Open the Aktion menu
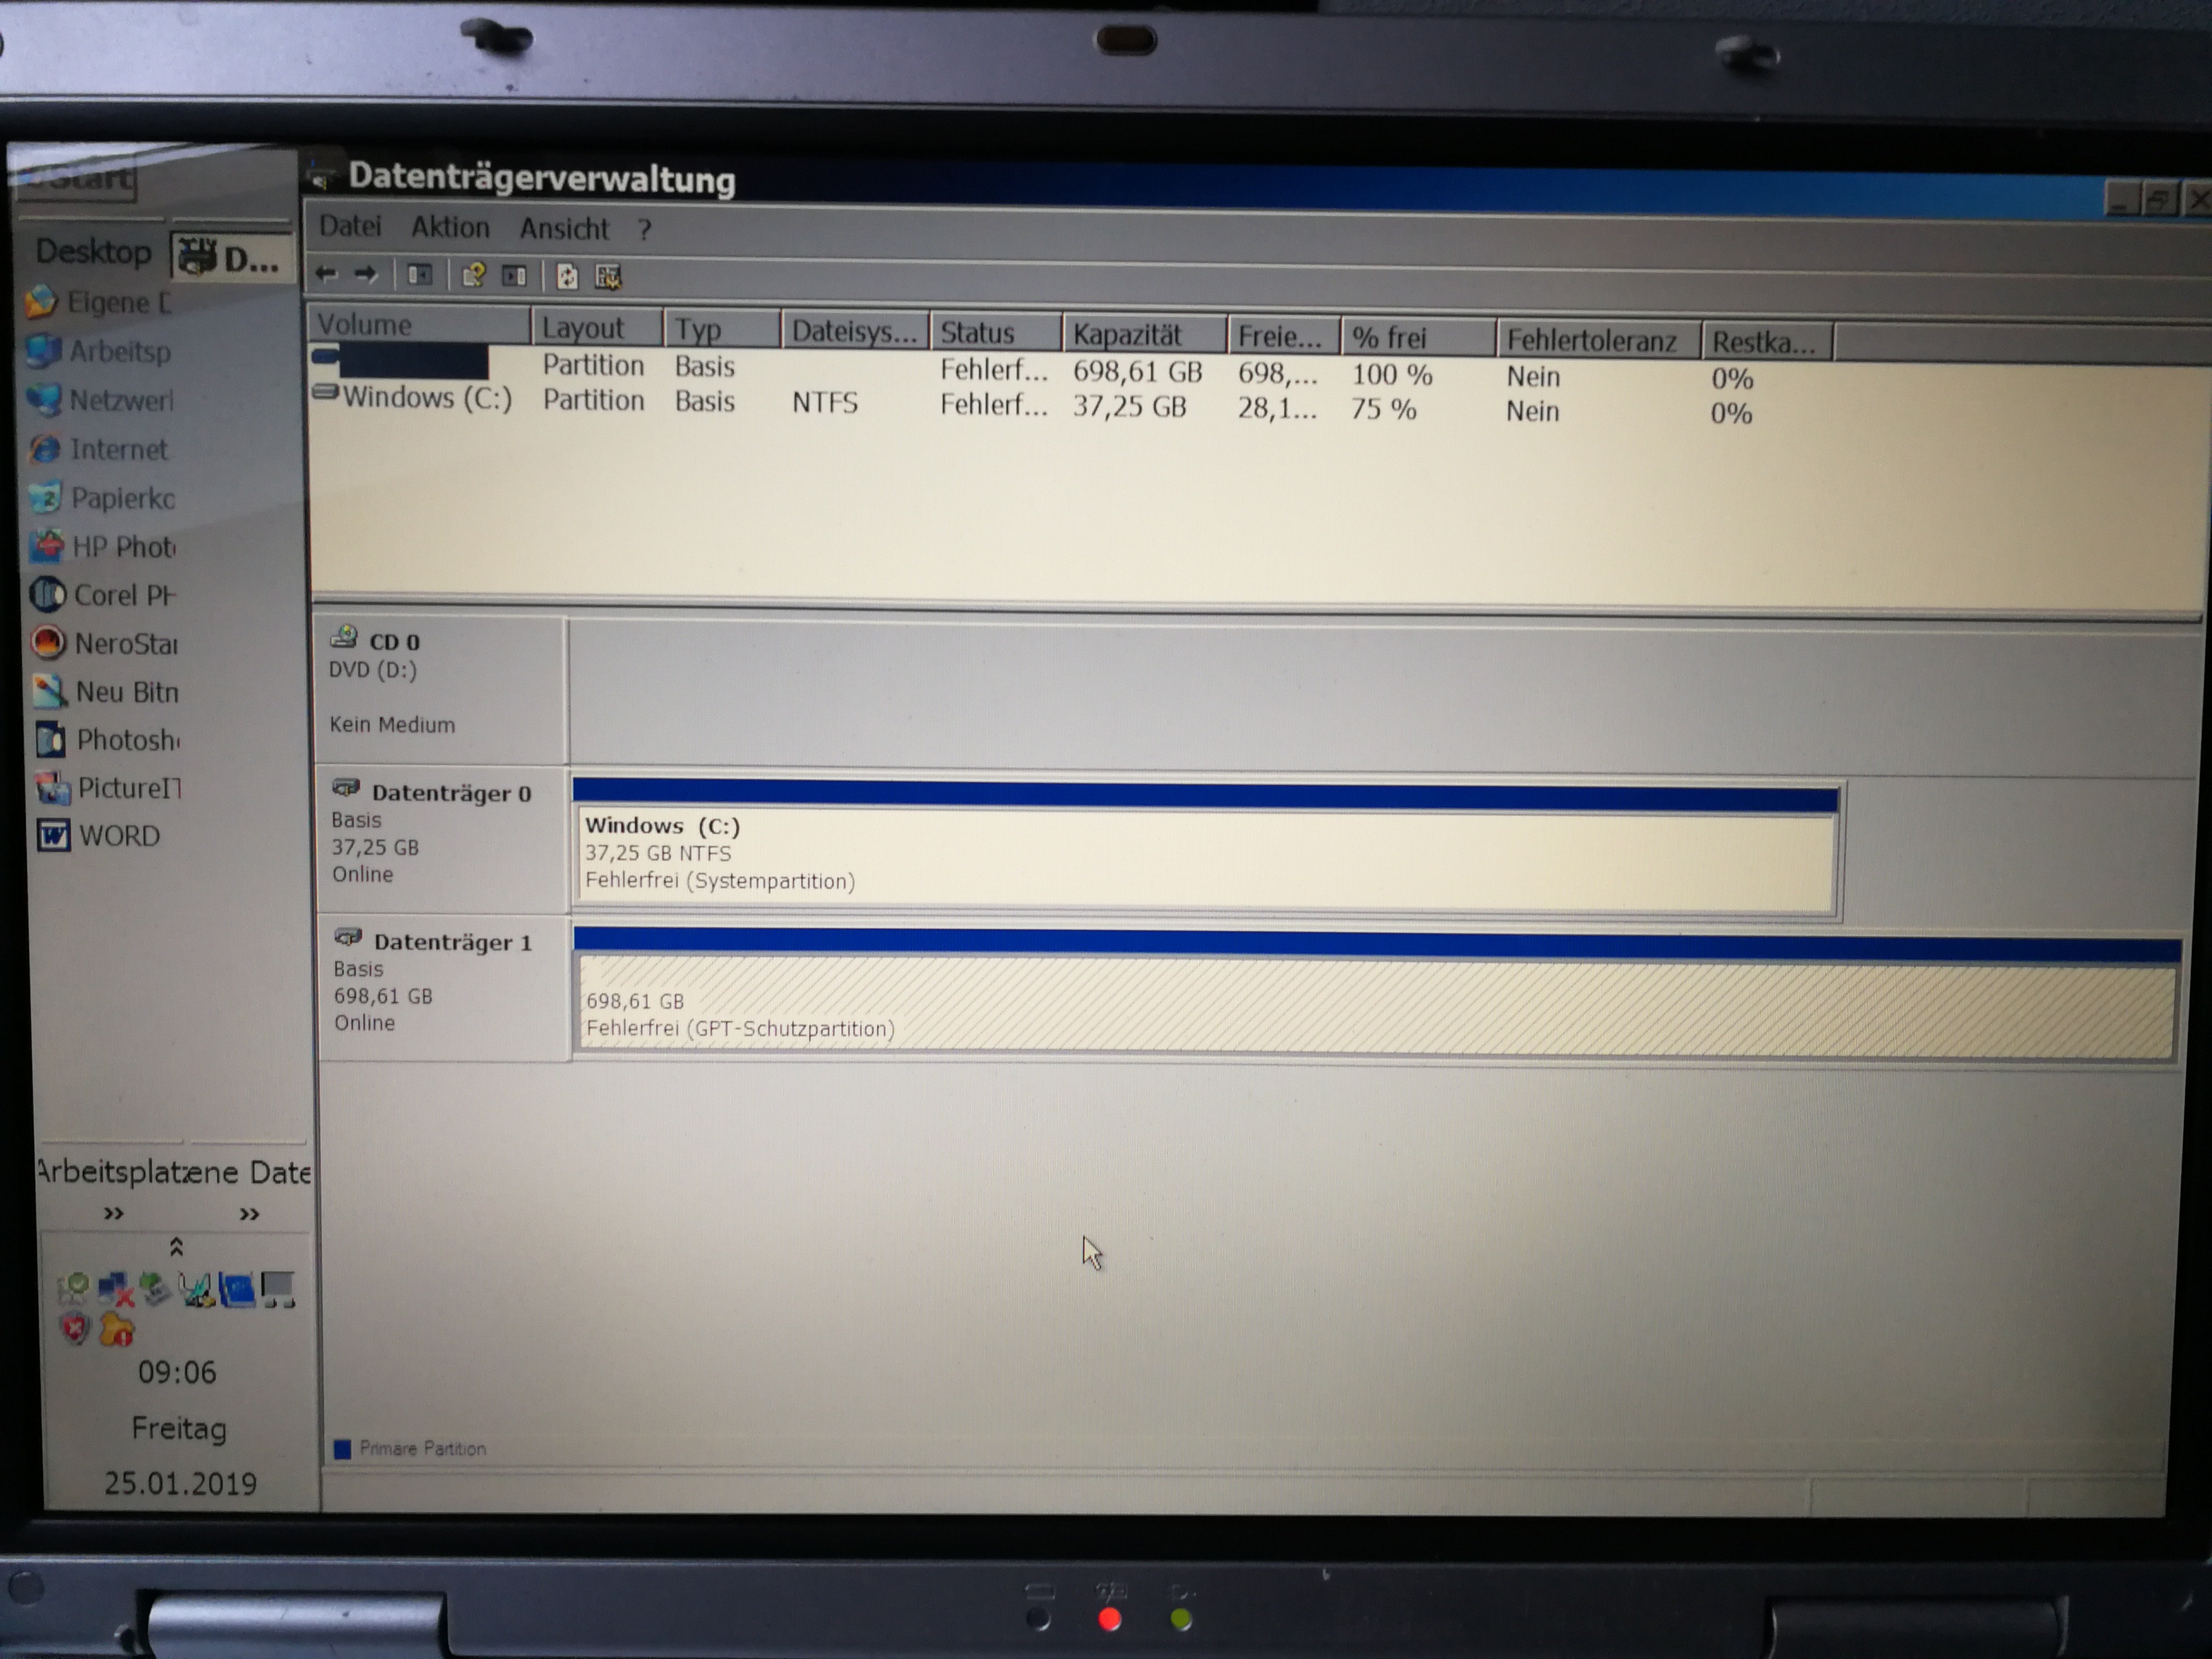2212x1659 pixels. [x=450, y=227]
